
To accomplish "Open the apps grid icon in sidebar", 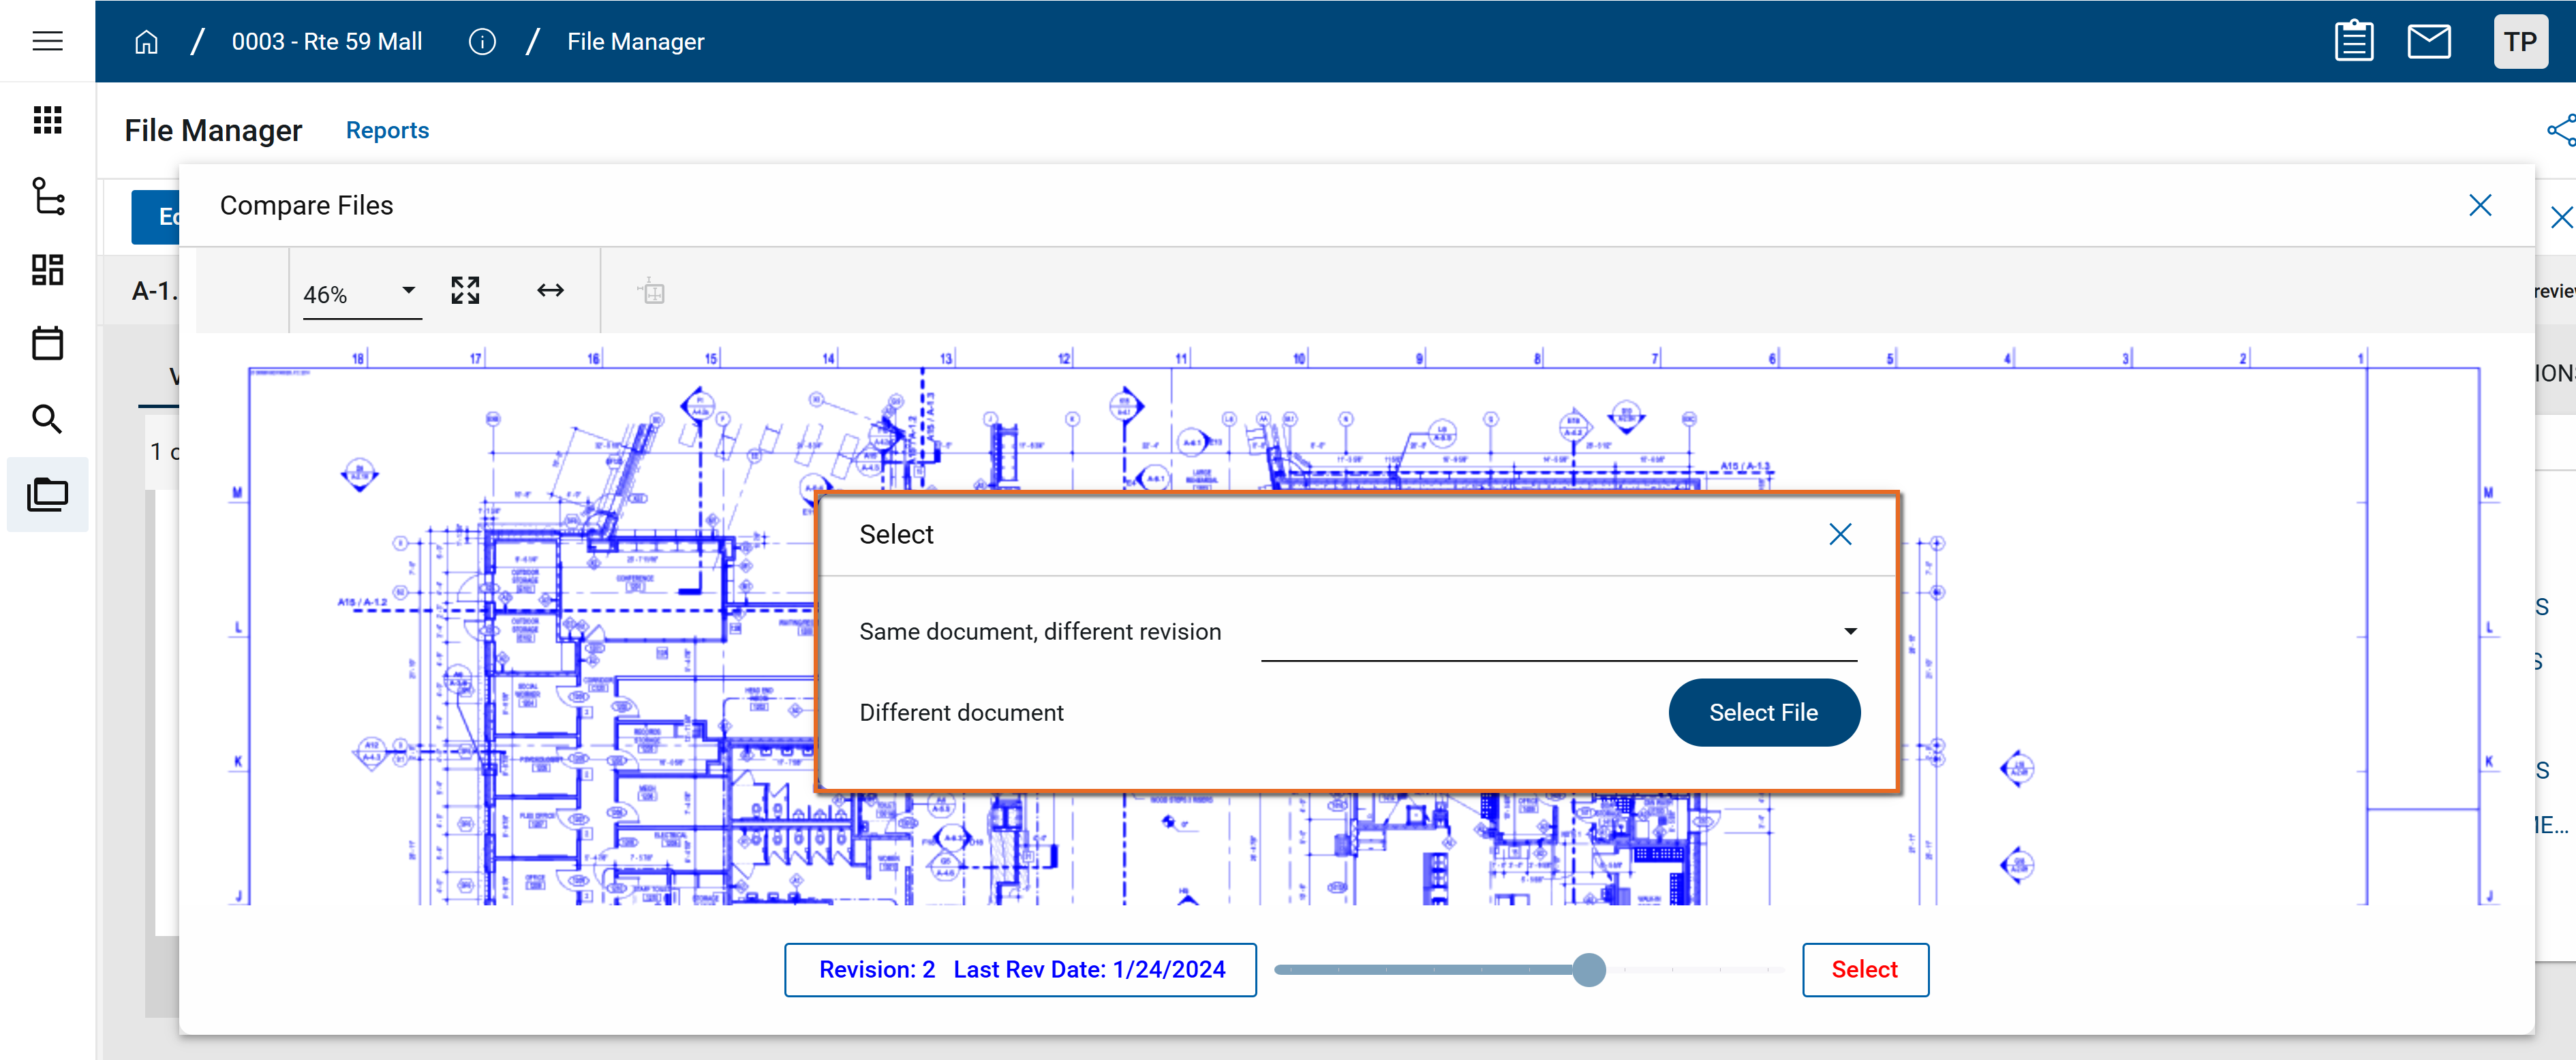I will (x=47, y=120).
